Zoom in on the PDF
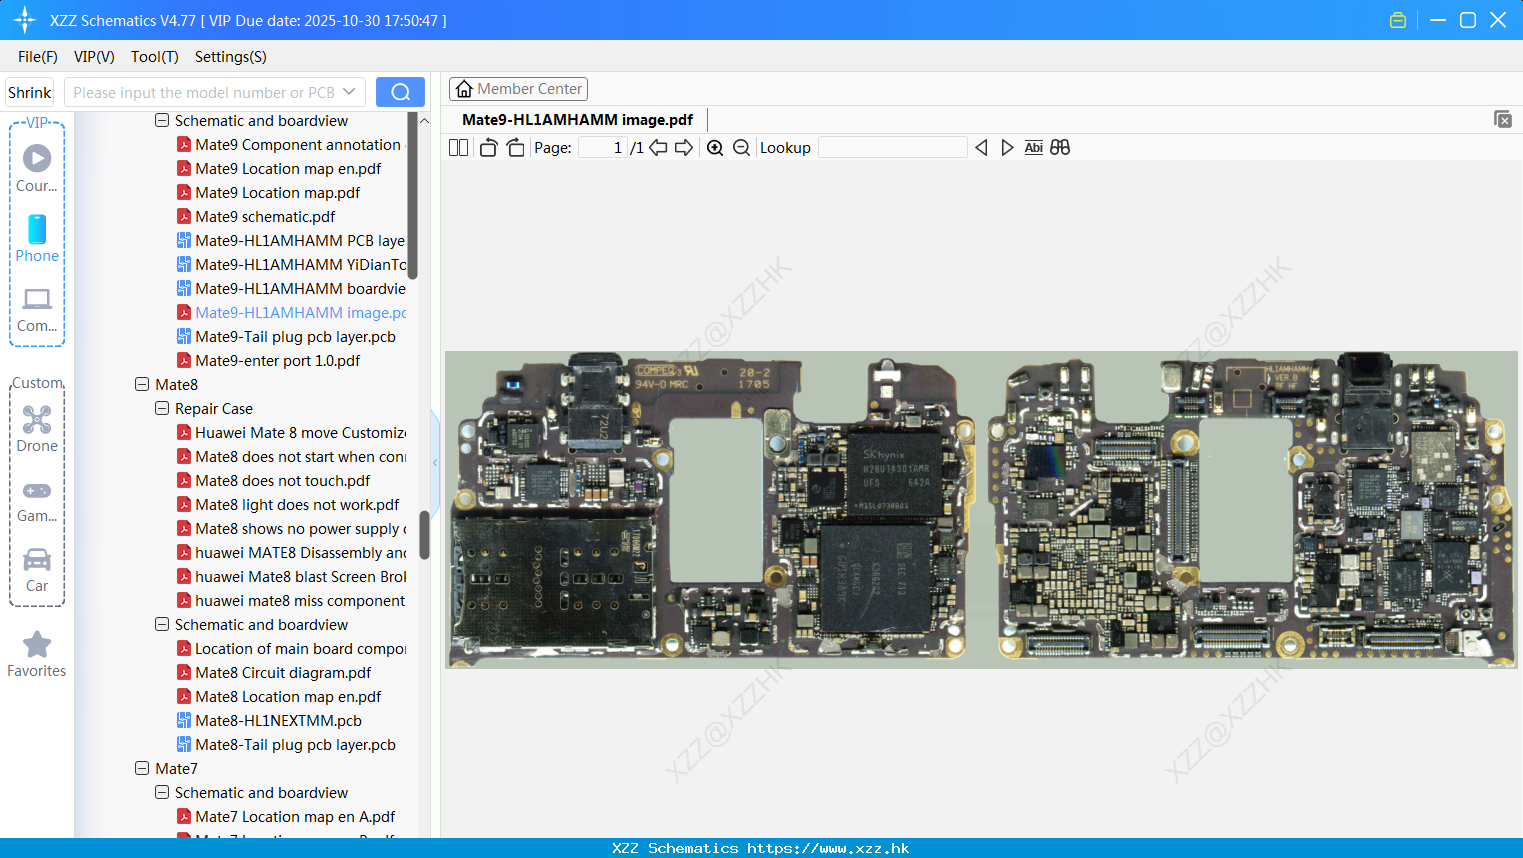1523x858 pixels. point(715,148)
